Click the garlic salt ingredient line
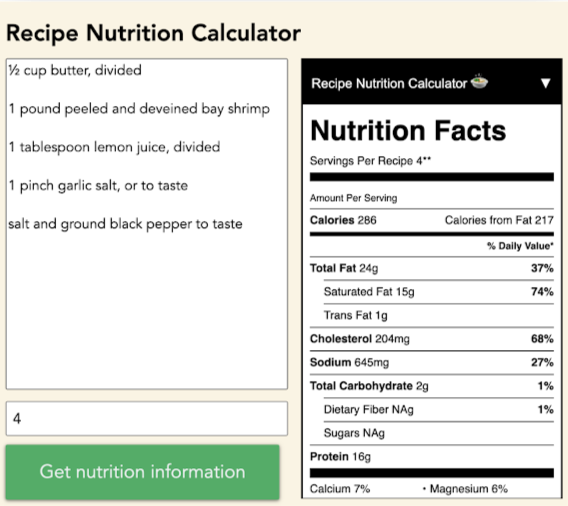Screen dimensions: 568x506 coord(98,185)
